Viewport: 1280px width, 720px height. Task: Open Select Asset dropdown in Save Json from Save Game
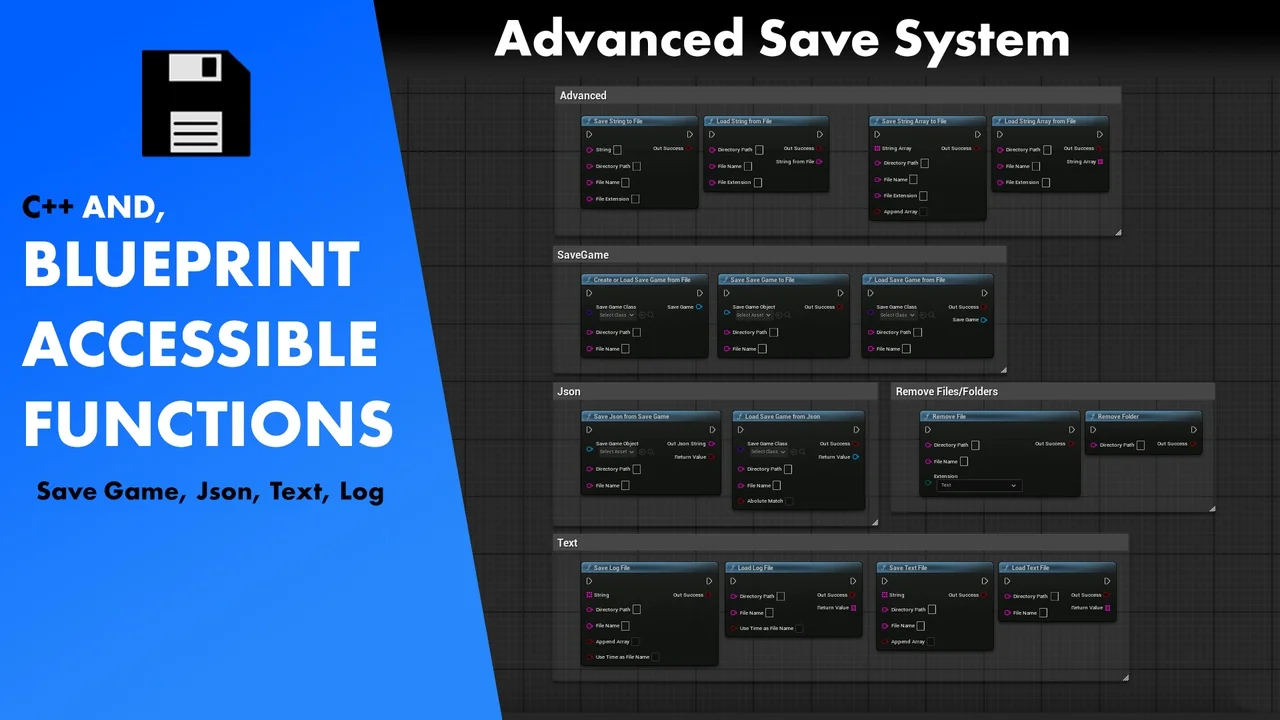617,452
